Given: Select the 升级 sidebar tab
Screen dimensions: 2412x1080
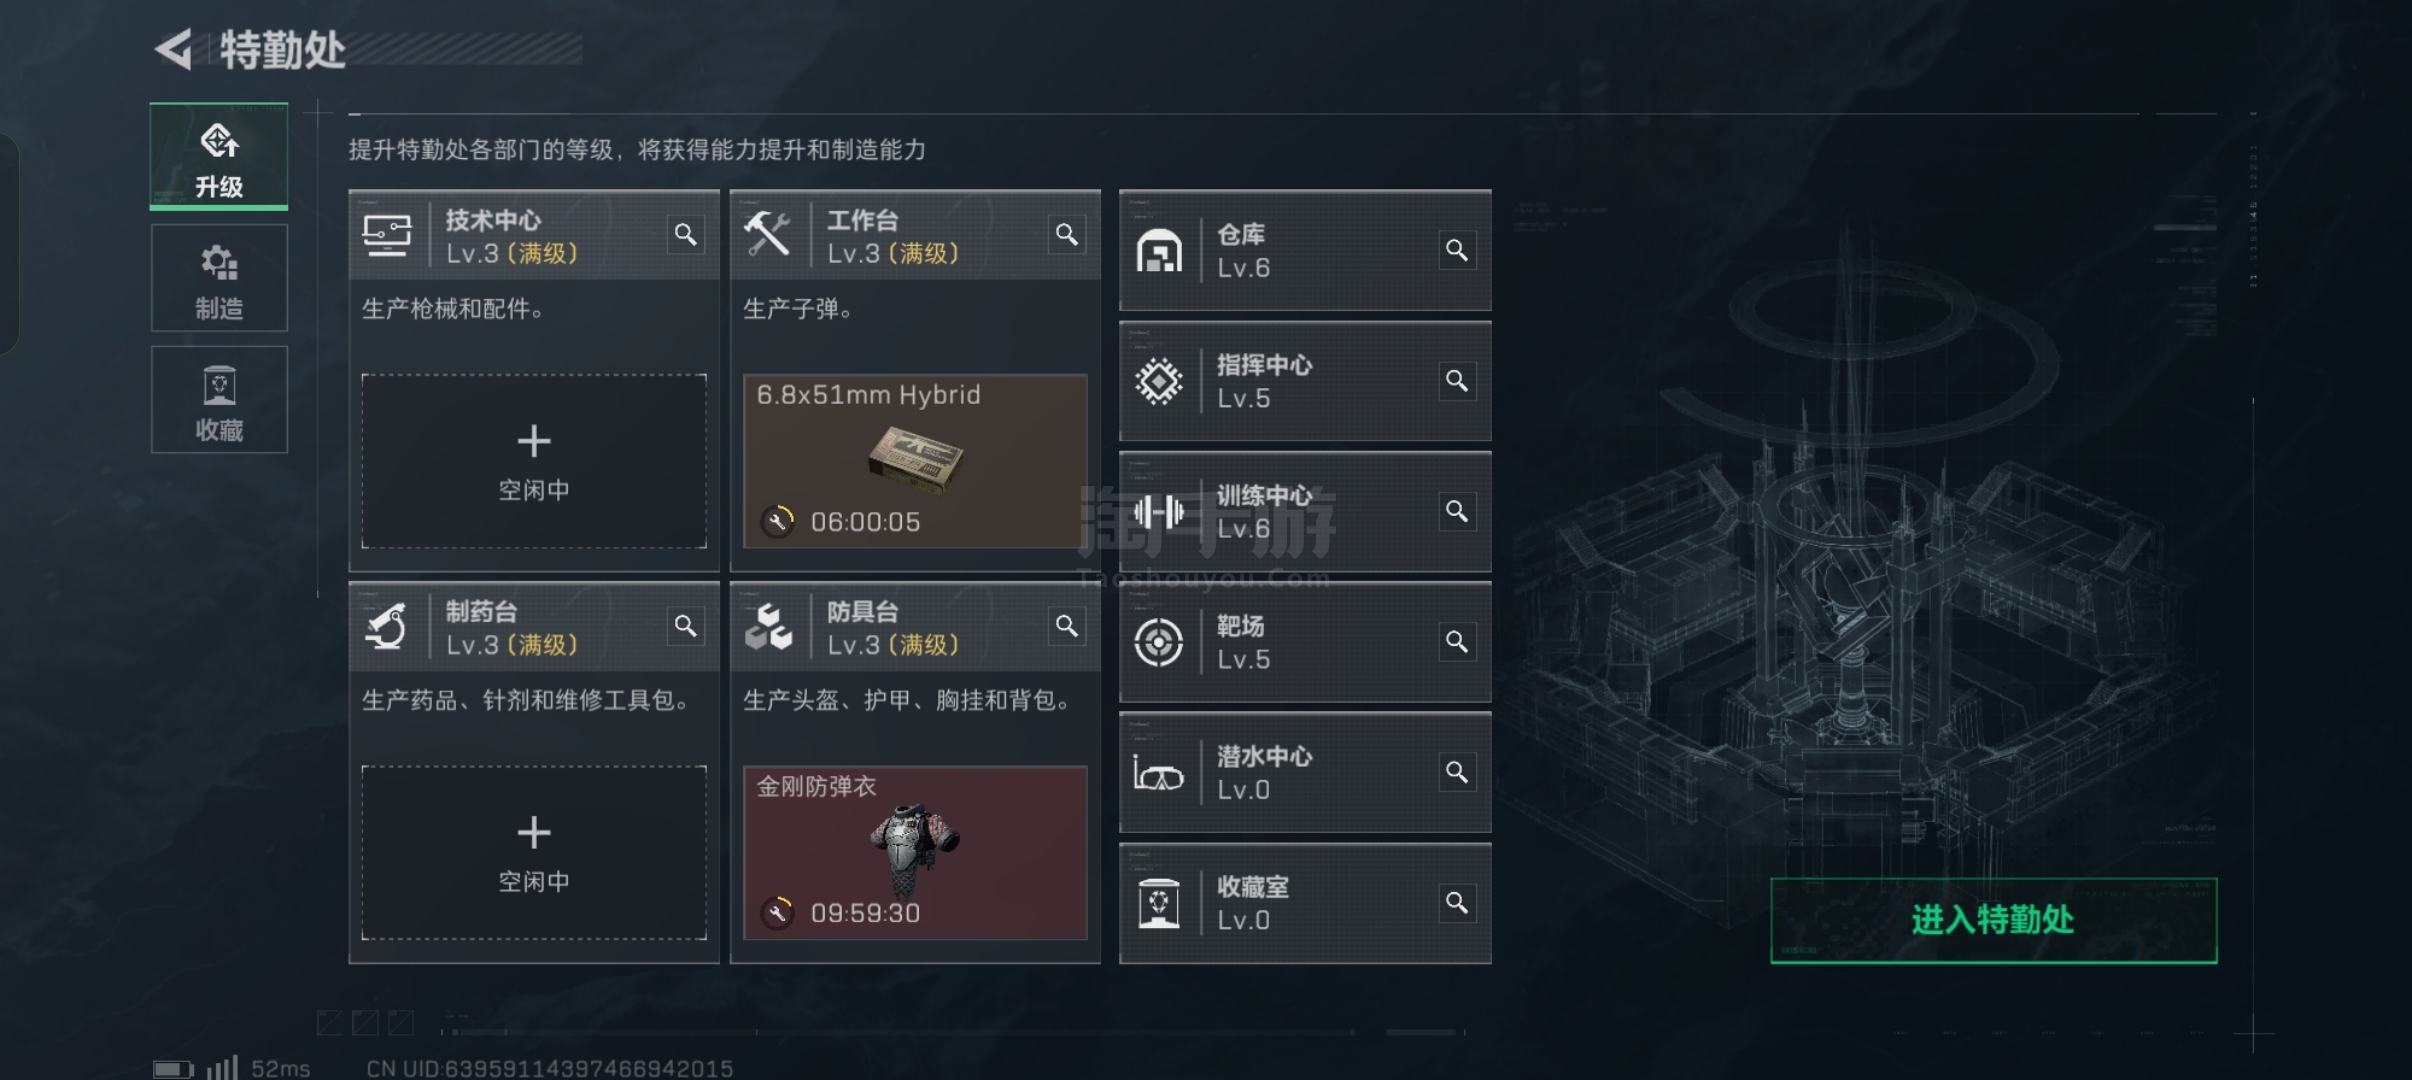Looking at the screenshot, I should 219,157.
